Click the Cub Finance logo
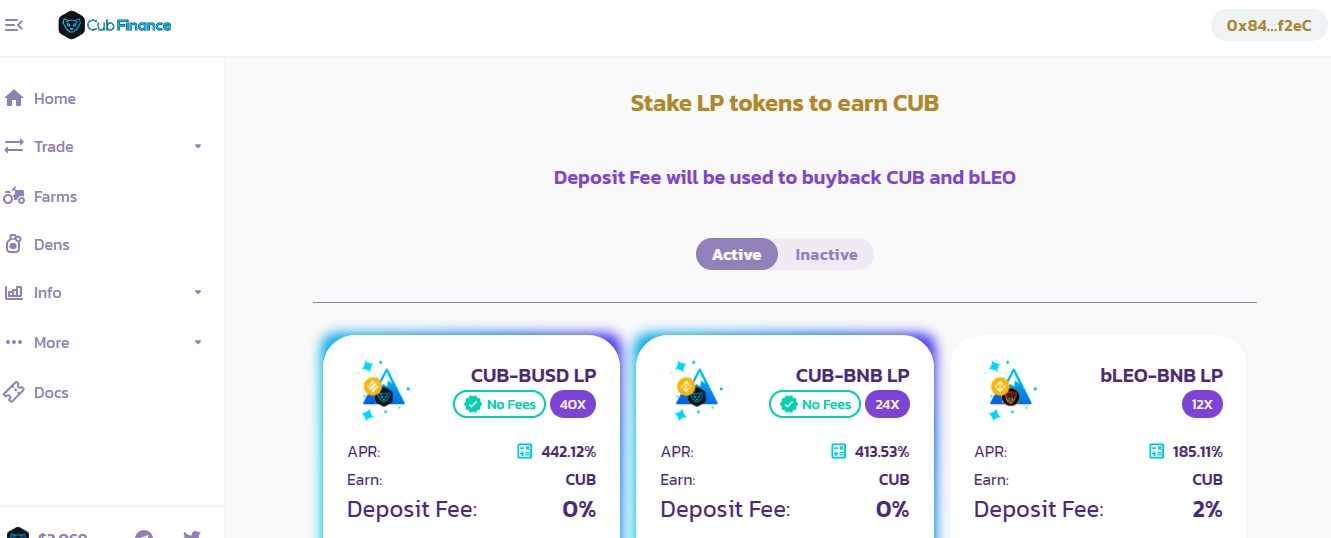The width and height of the screenshot is (1331, 538). (x=115, y=25)
